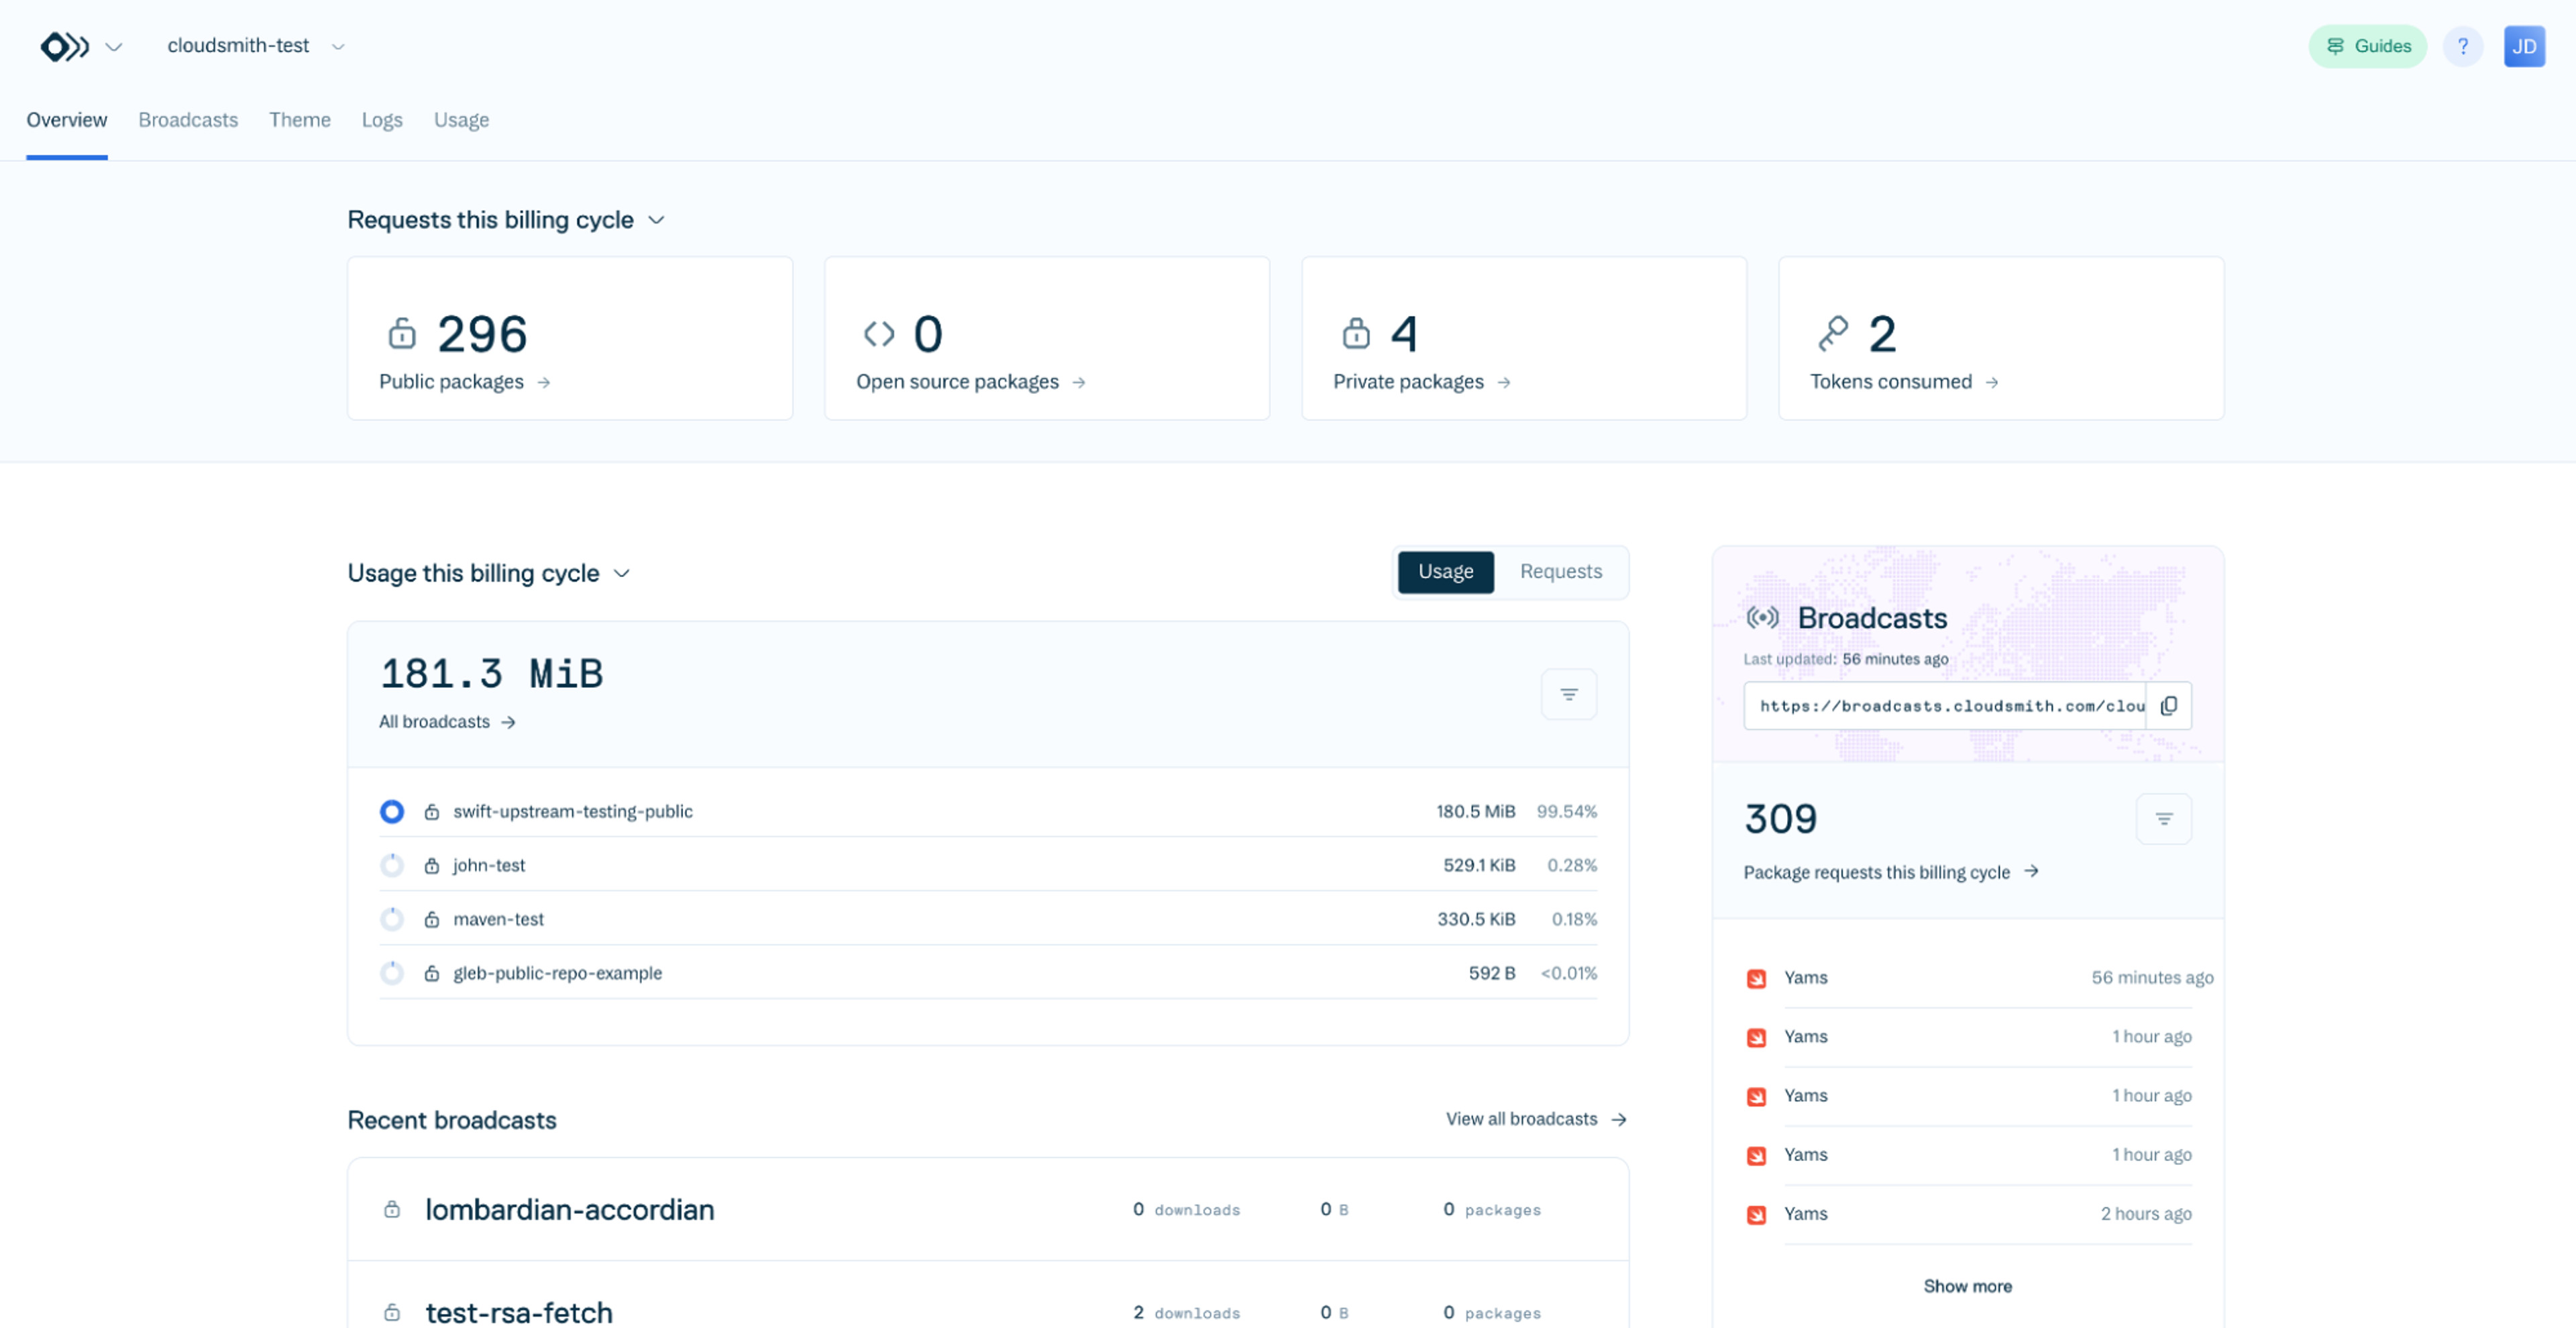The width and height of the screenshot is (2576, 1328).
Task: Click the 529.1 KiB value
Action: coord(1479,865)
